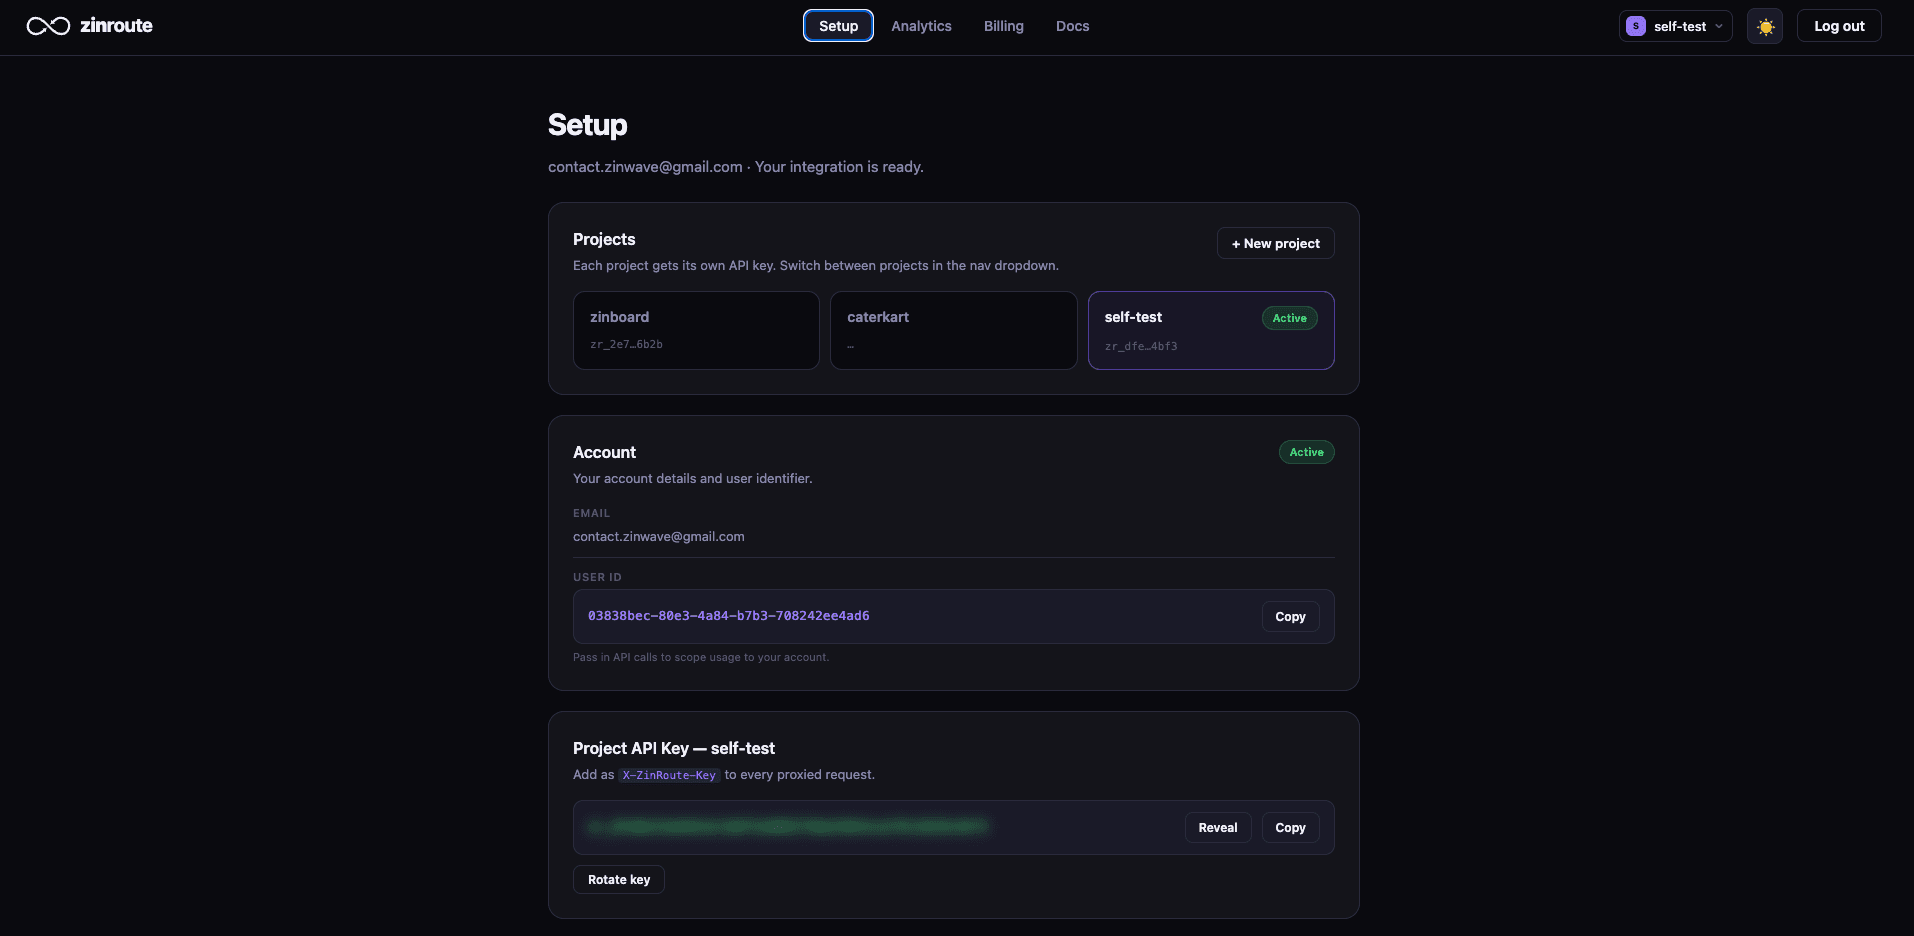Click the 's' avatar in the project switcher
The height and width of the screenshot is (936, 1914).
tap(1637, 26)
